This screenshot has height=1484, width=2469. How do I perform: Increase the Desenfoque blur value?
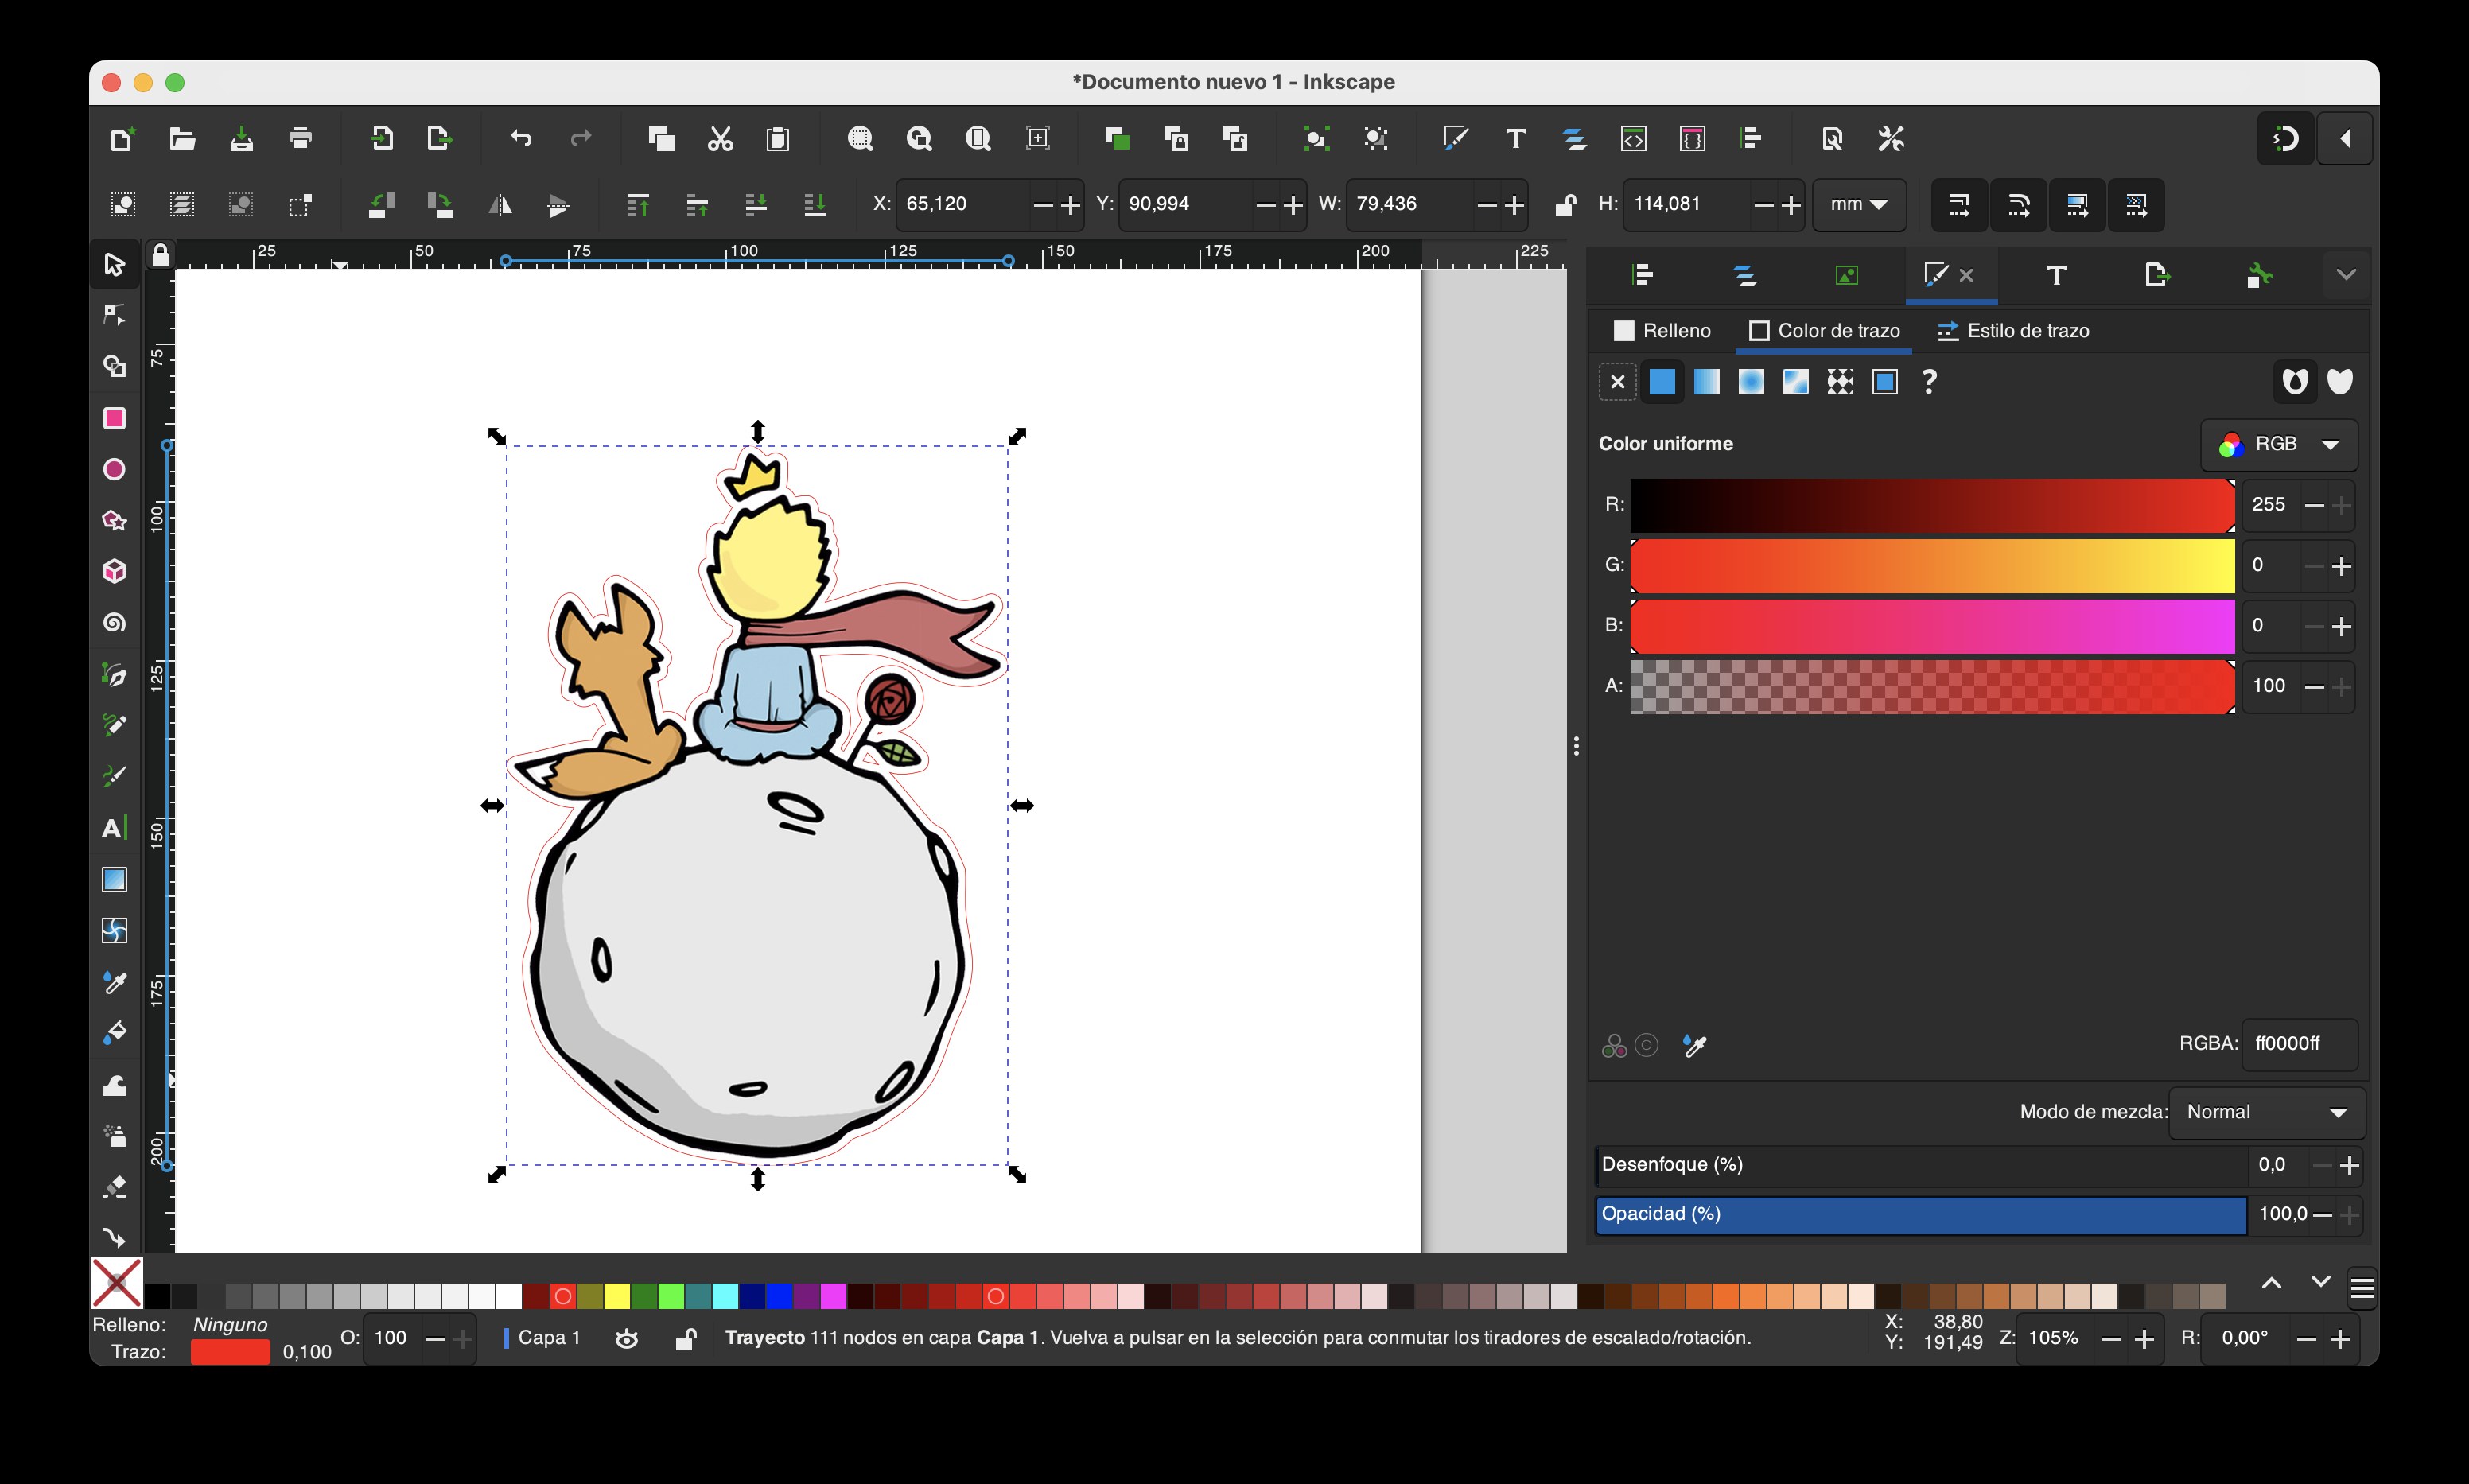tap(2349, 1166)
